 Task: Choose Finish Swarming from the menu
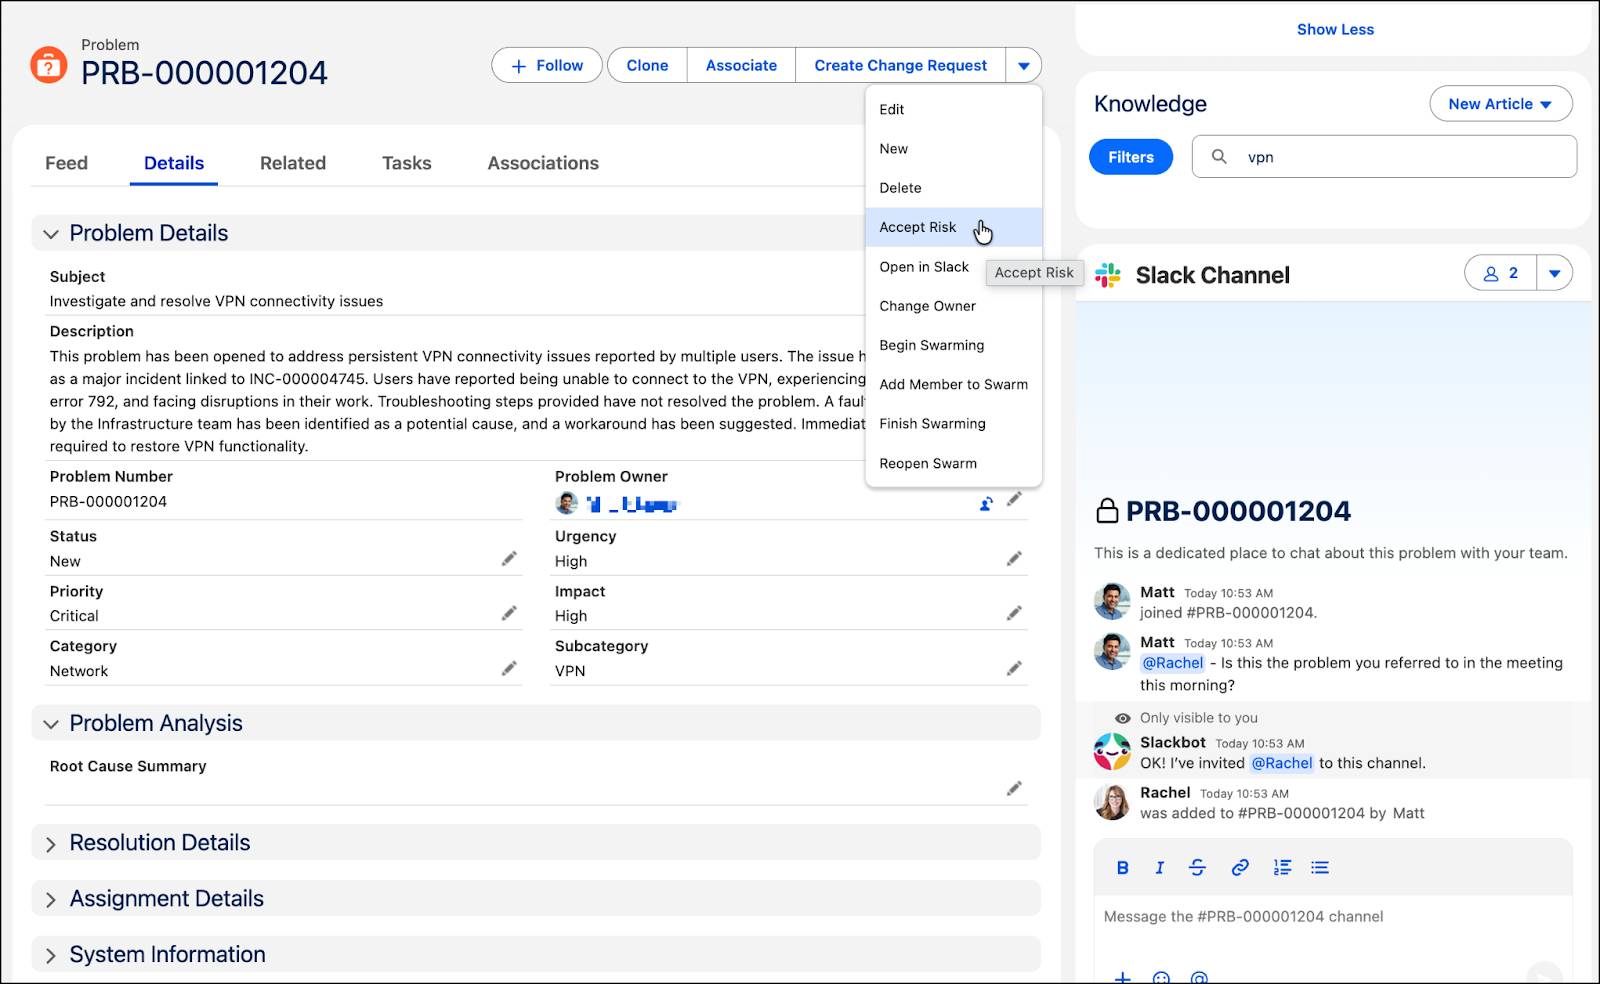coord(954,424)
